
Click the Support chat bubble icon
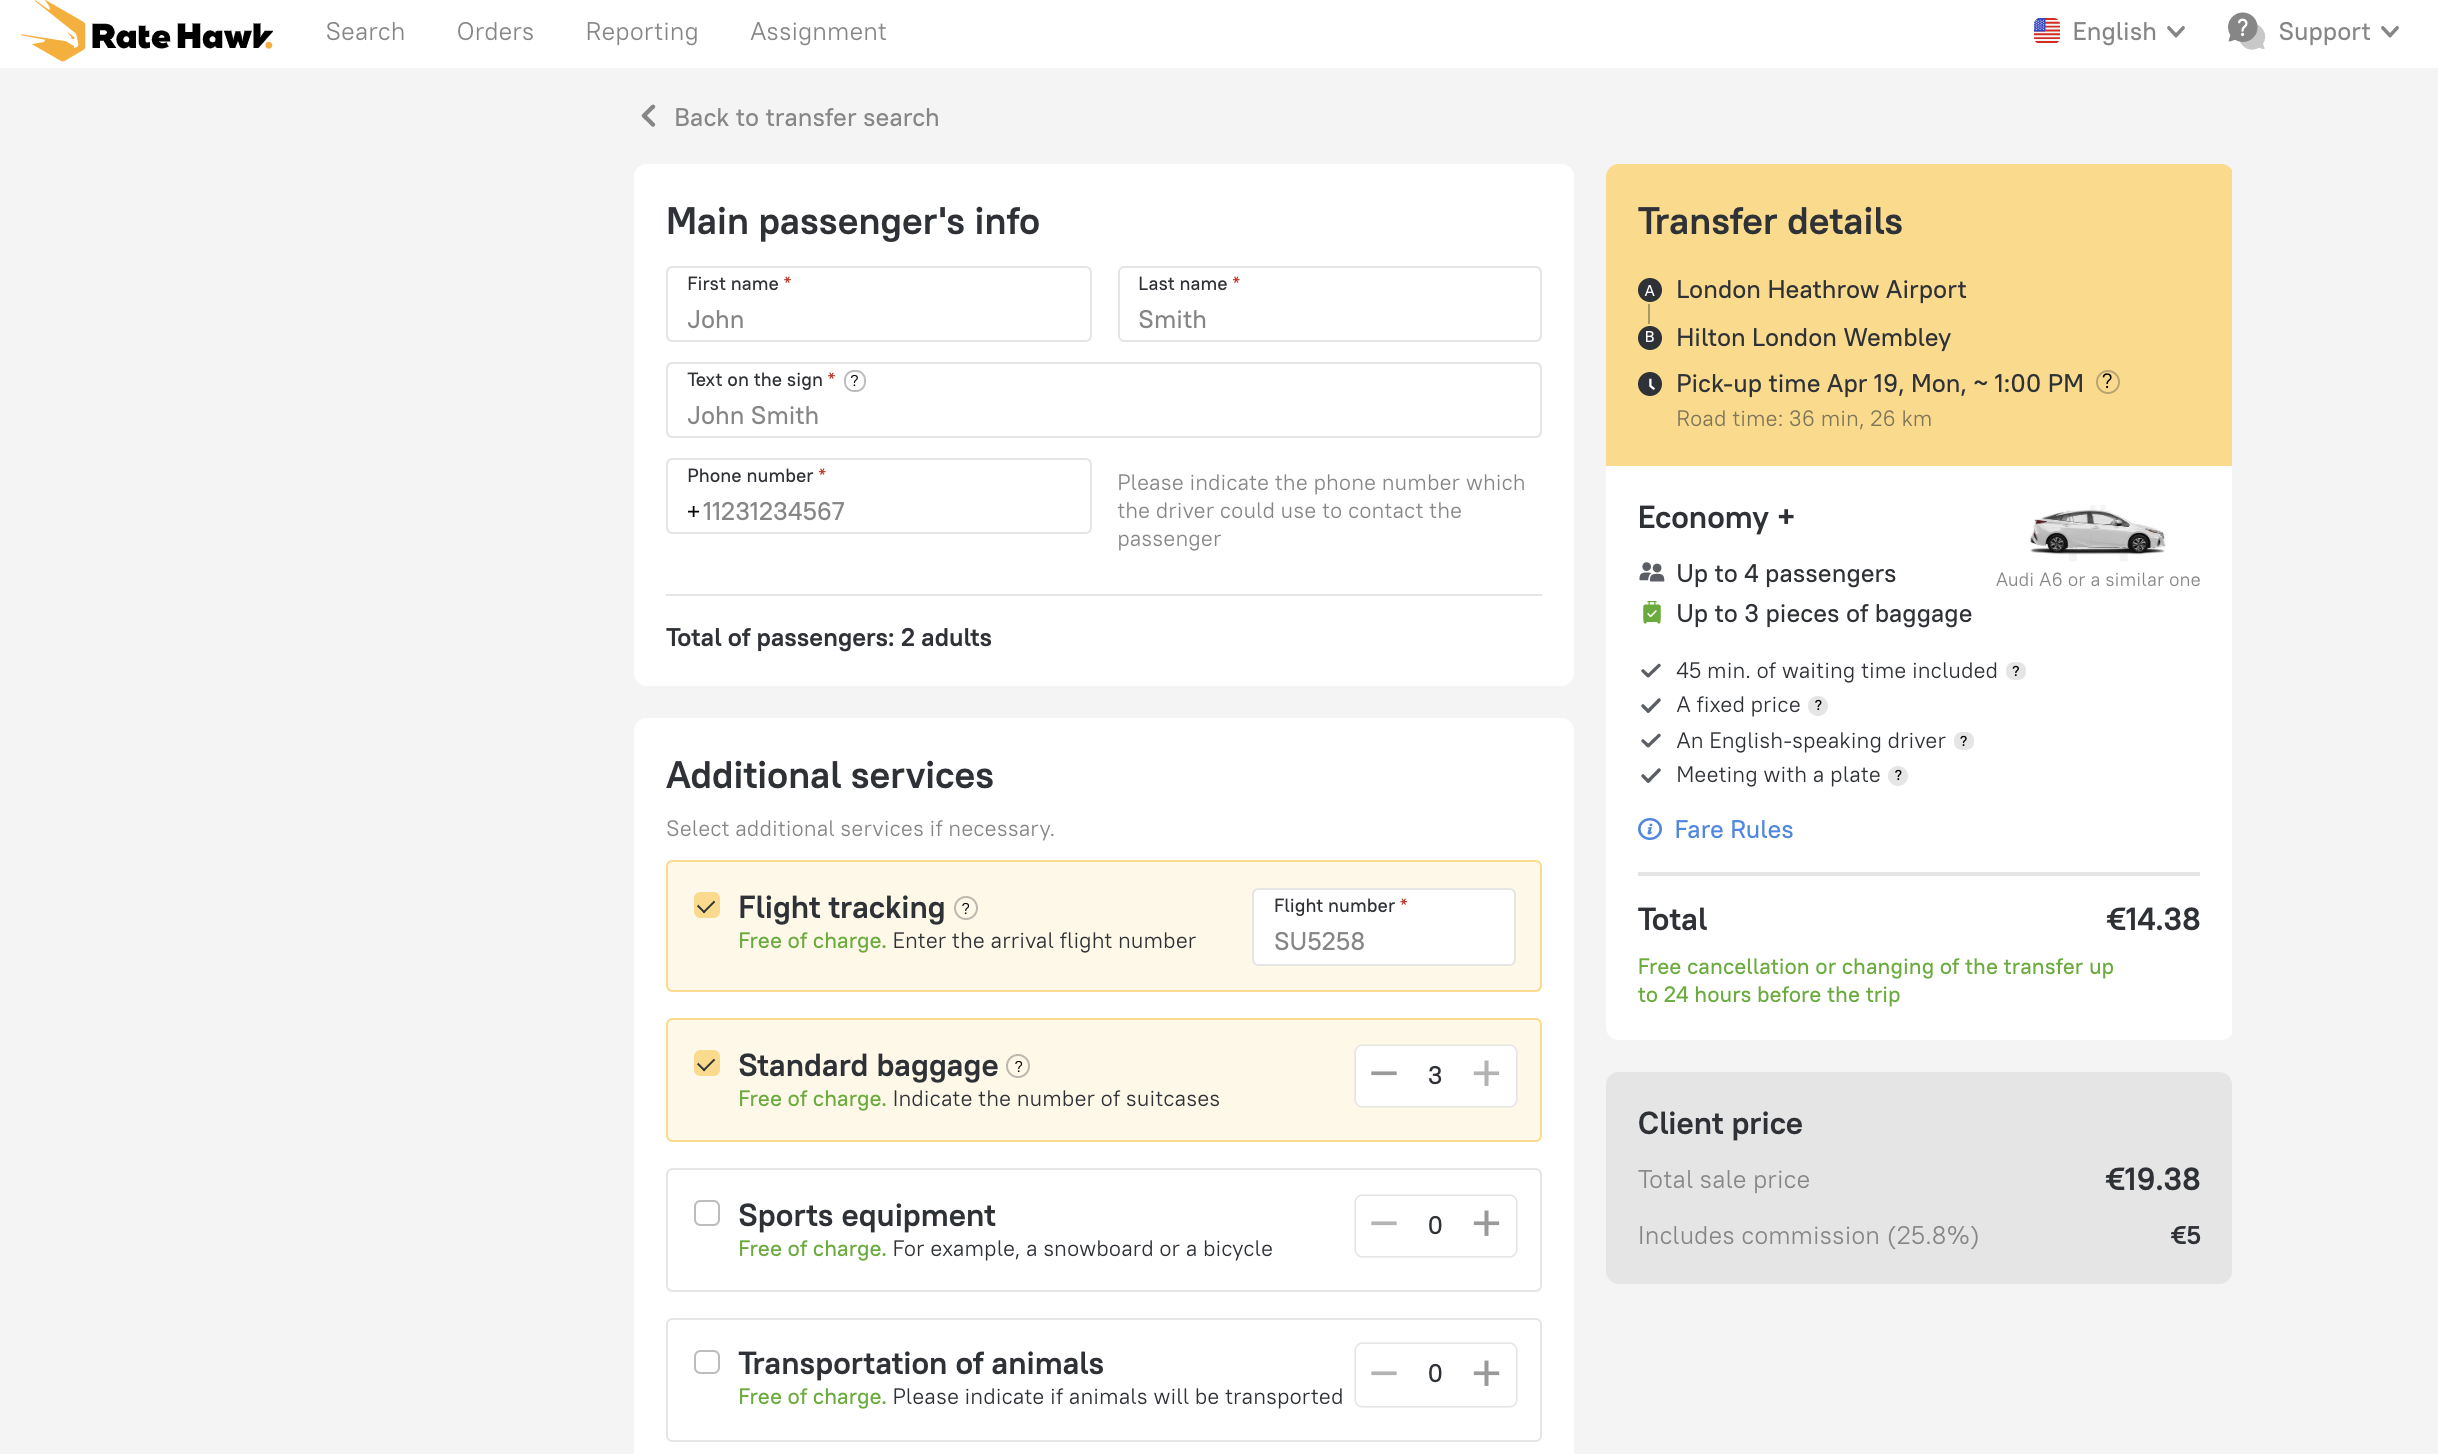coord(2245,30)
